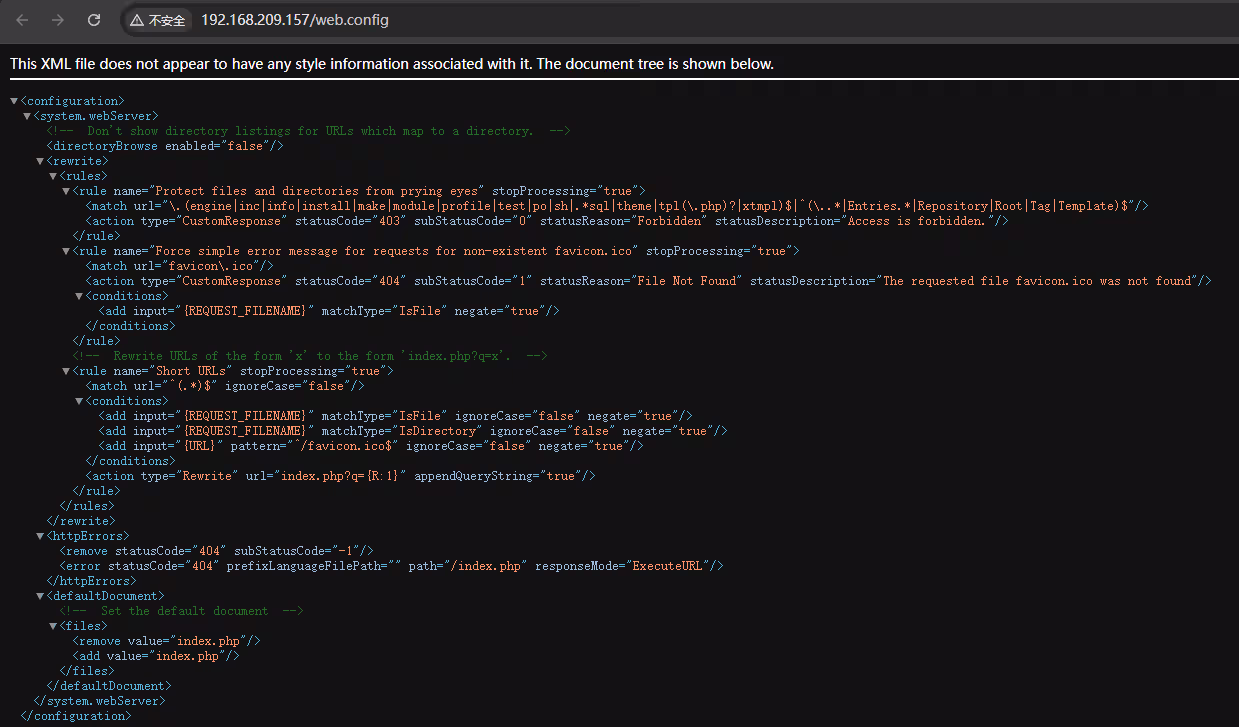Reload the web.config page
Viewport: 1239px width, 727px height.
click(93, 20)
